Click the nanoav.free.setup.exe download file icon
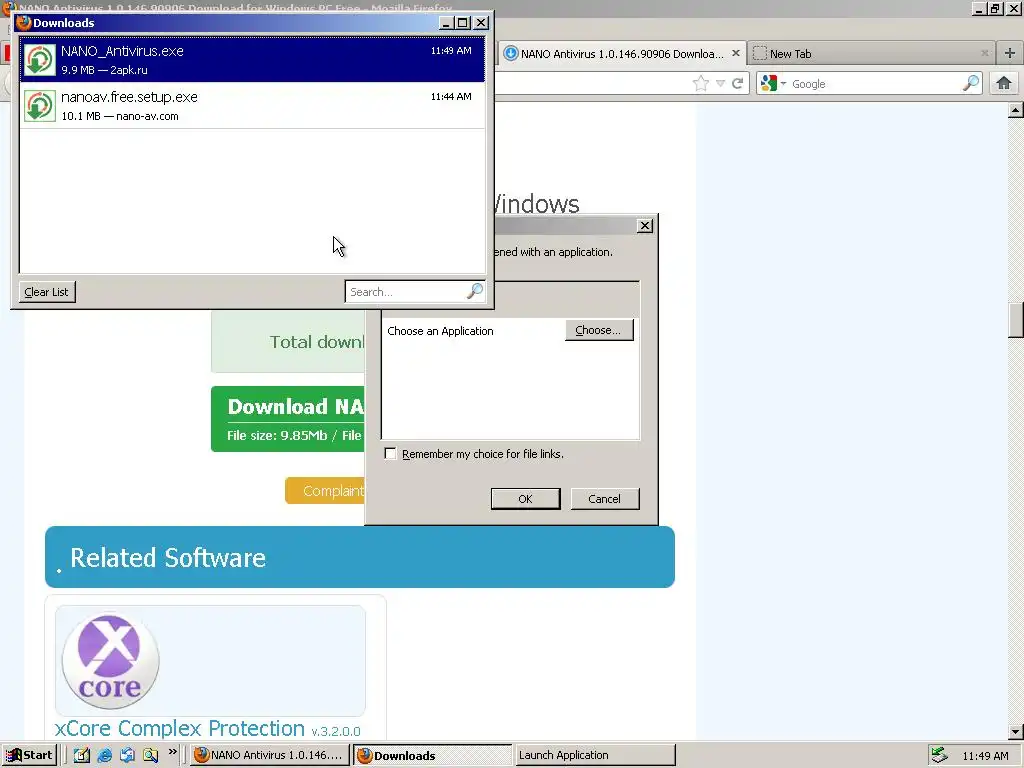This screenshot has width=1024, height=768. point(40,105)
